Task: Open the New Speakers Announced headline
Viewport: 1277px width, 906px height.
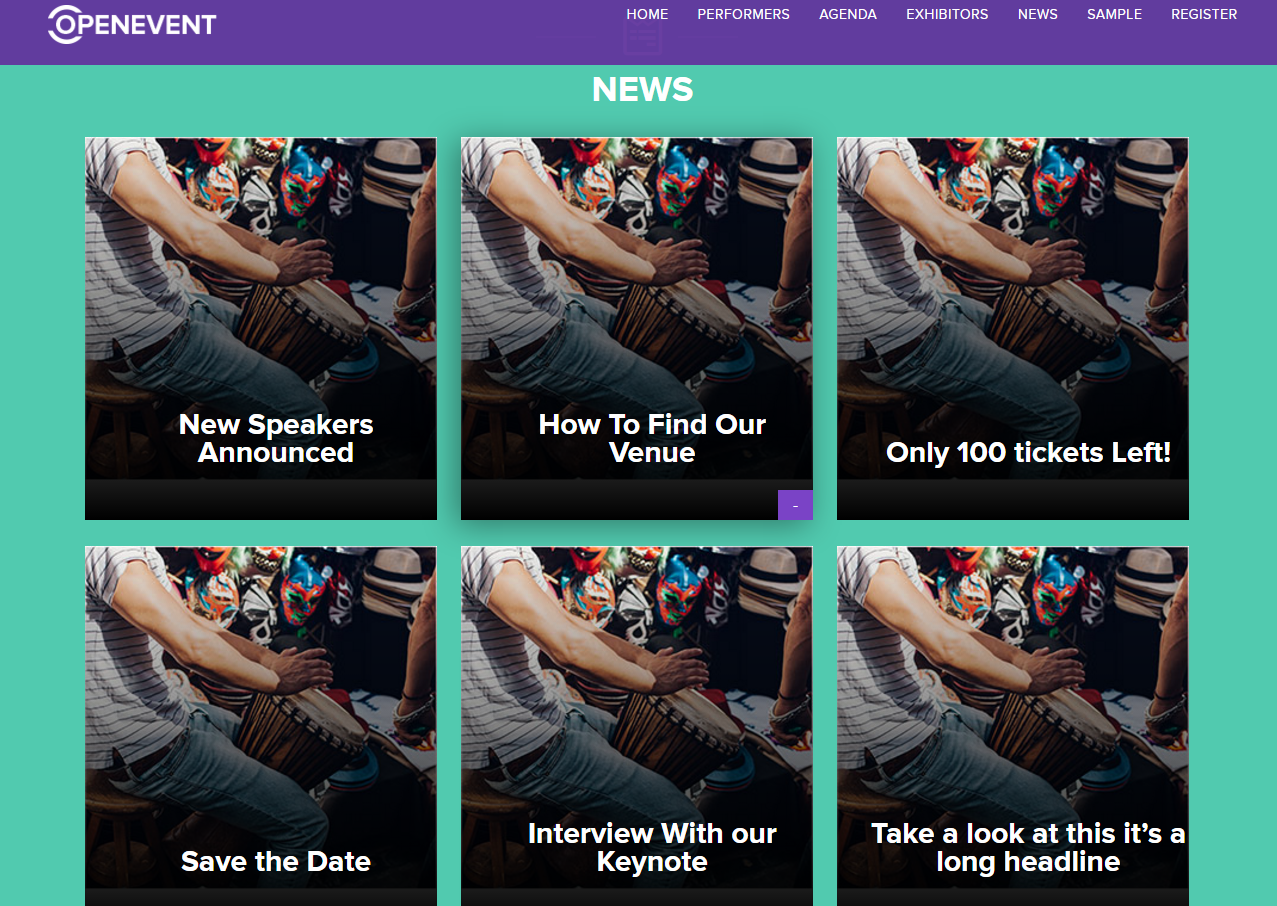Action: [x=276, y=438]
